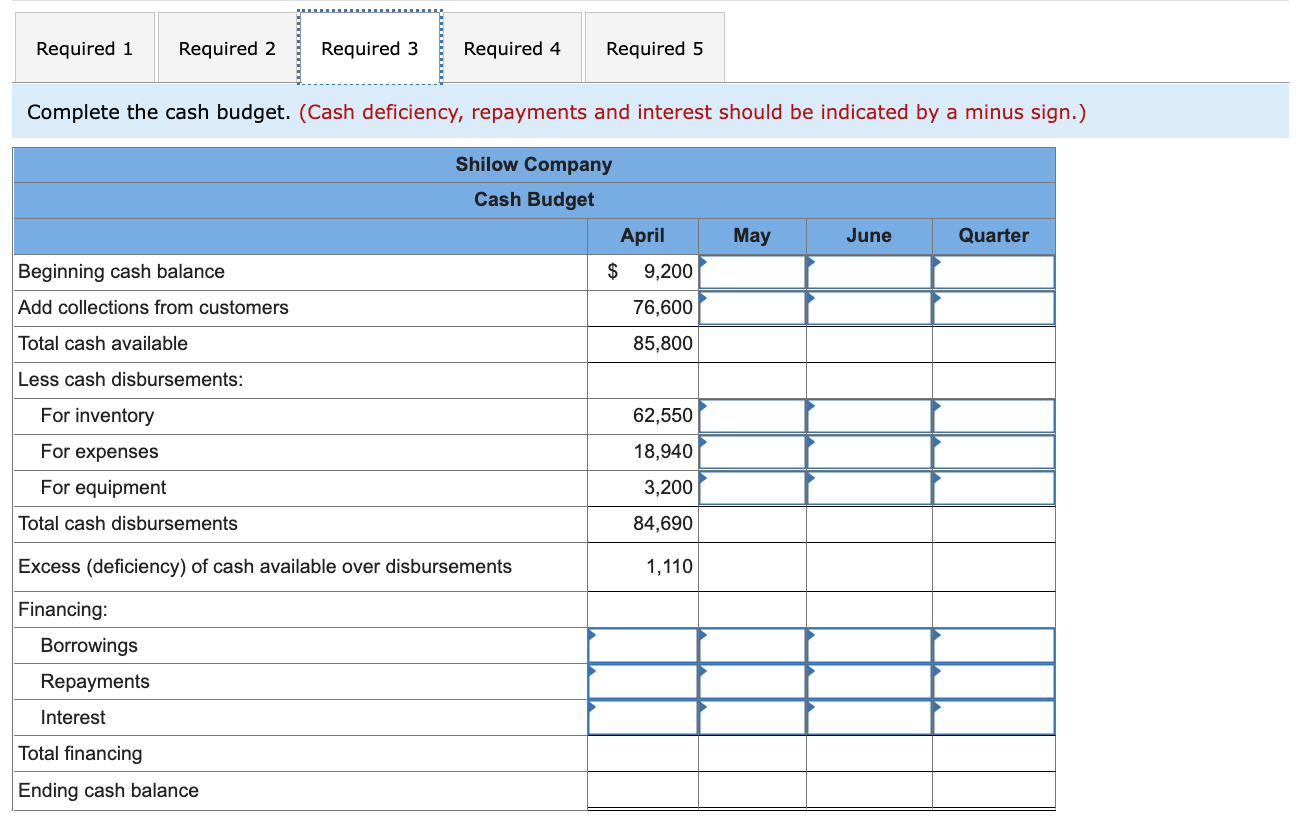Image resolution: width=1302 pixels, height=822 pixels.
Task: Click the Quarter equipment disbursement cell
Action: click(x=993, y=487)
